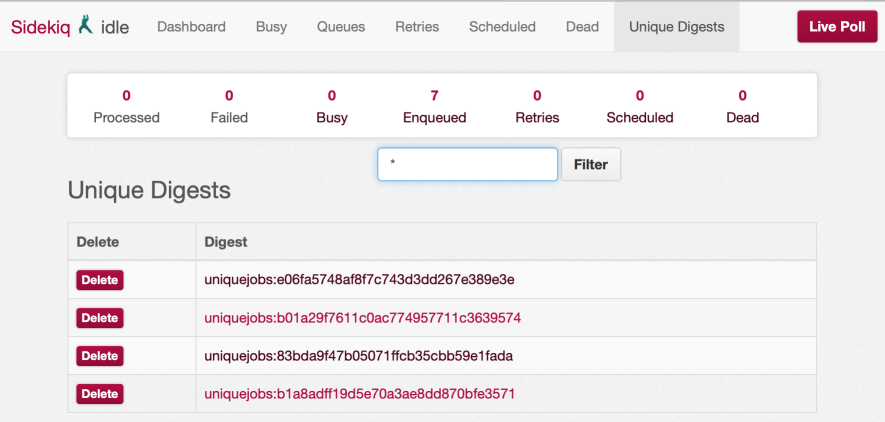Focus the digest filter input field
The width and height of the screenshot is (885, 422).
coord(467,164)
